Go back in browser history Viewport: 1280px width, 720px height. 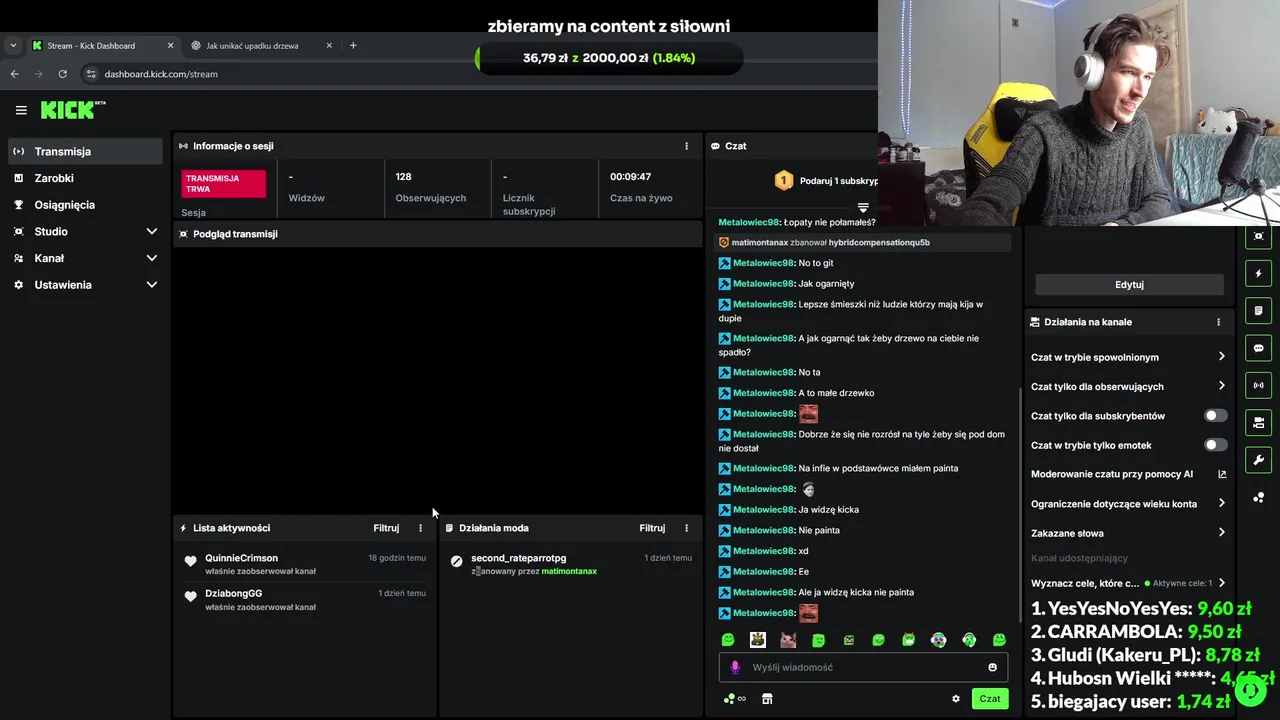tap(15, 74)
